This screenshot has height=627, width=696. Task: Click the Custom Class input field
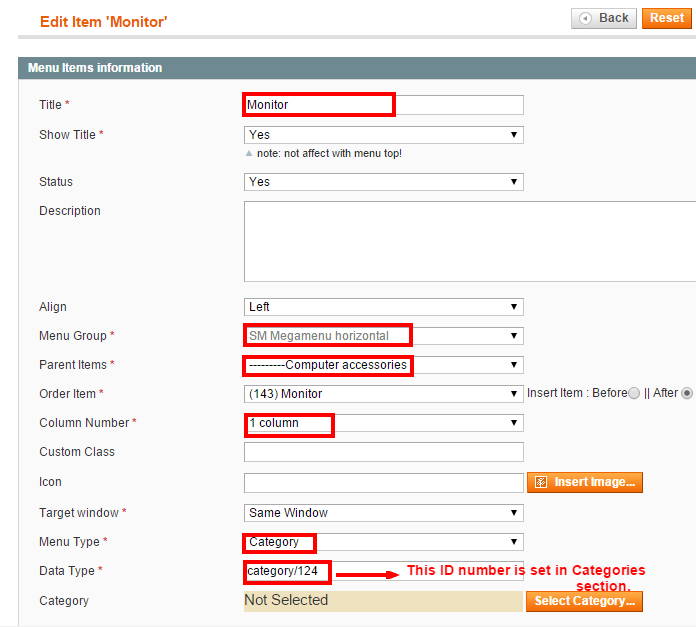tap(384, 452)
